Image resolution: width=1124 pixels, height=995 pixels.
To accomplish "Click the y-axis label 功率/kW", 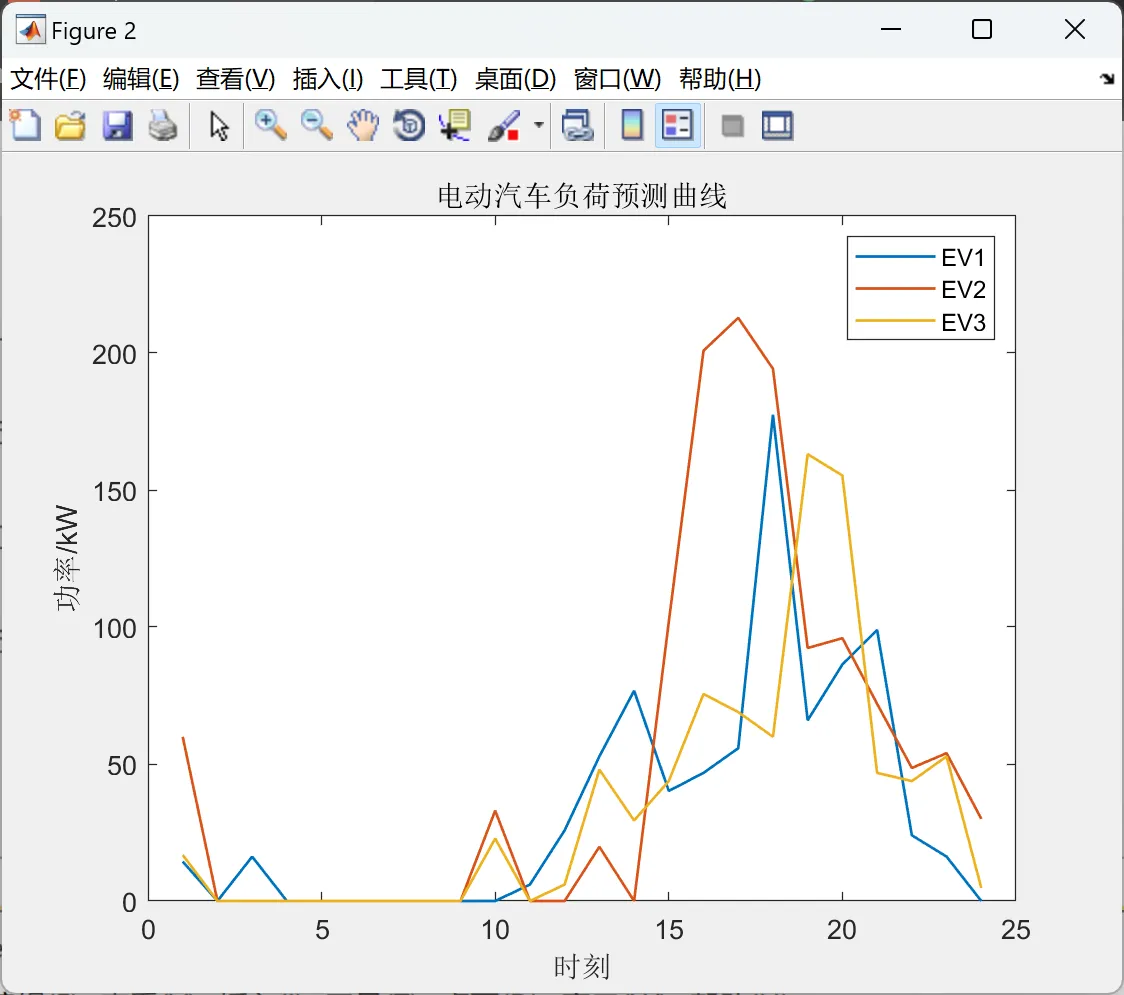I will (x=67, y=557).
